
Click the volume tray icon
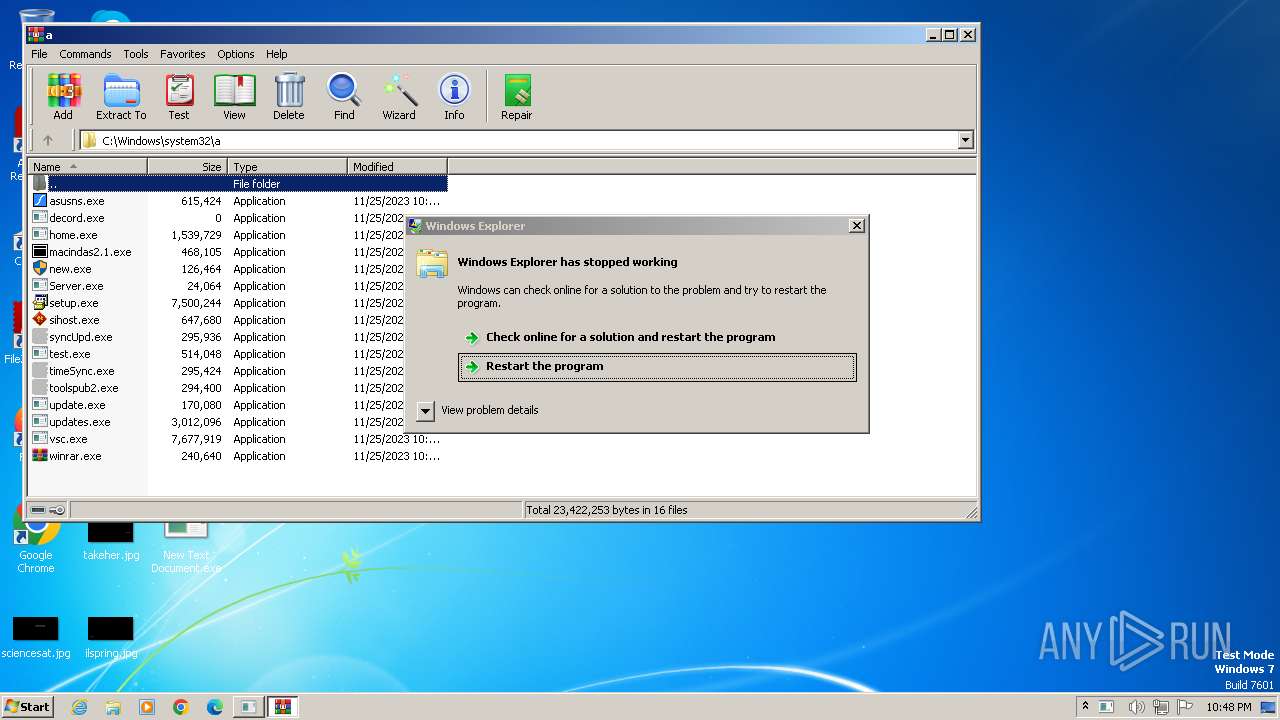click(1136, 707)
